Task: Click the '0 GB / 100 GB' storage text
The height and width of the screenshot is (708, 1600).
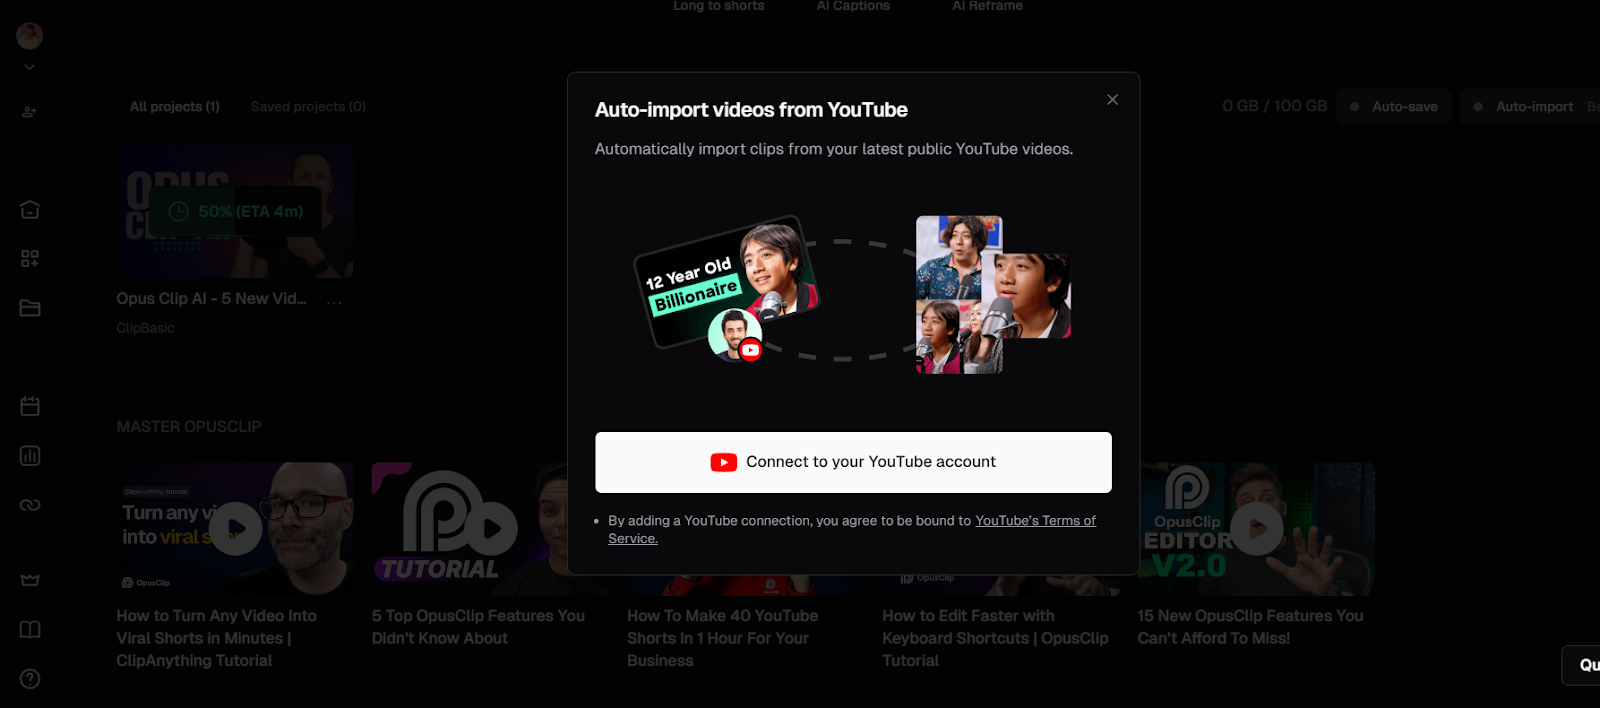Action: 1274,106
